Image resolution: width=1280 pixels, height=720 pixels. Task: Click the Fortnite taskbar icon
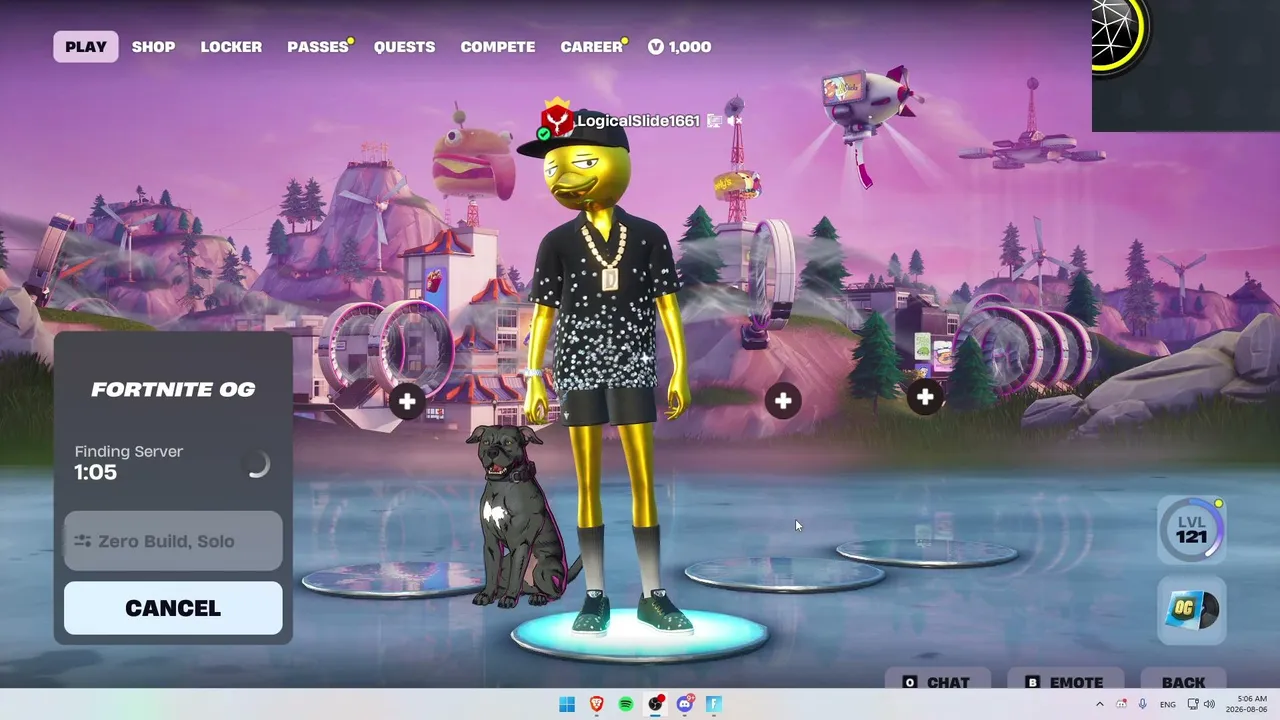click(714, 704)
